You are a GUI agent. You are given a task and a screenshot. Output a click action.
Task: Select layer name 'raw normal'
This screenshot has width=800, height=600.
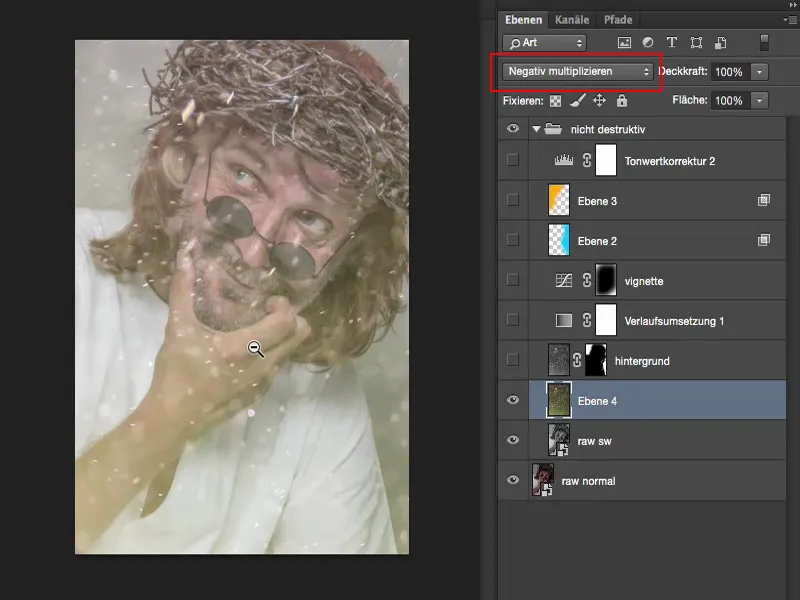(588, 481)
